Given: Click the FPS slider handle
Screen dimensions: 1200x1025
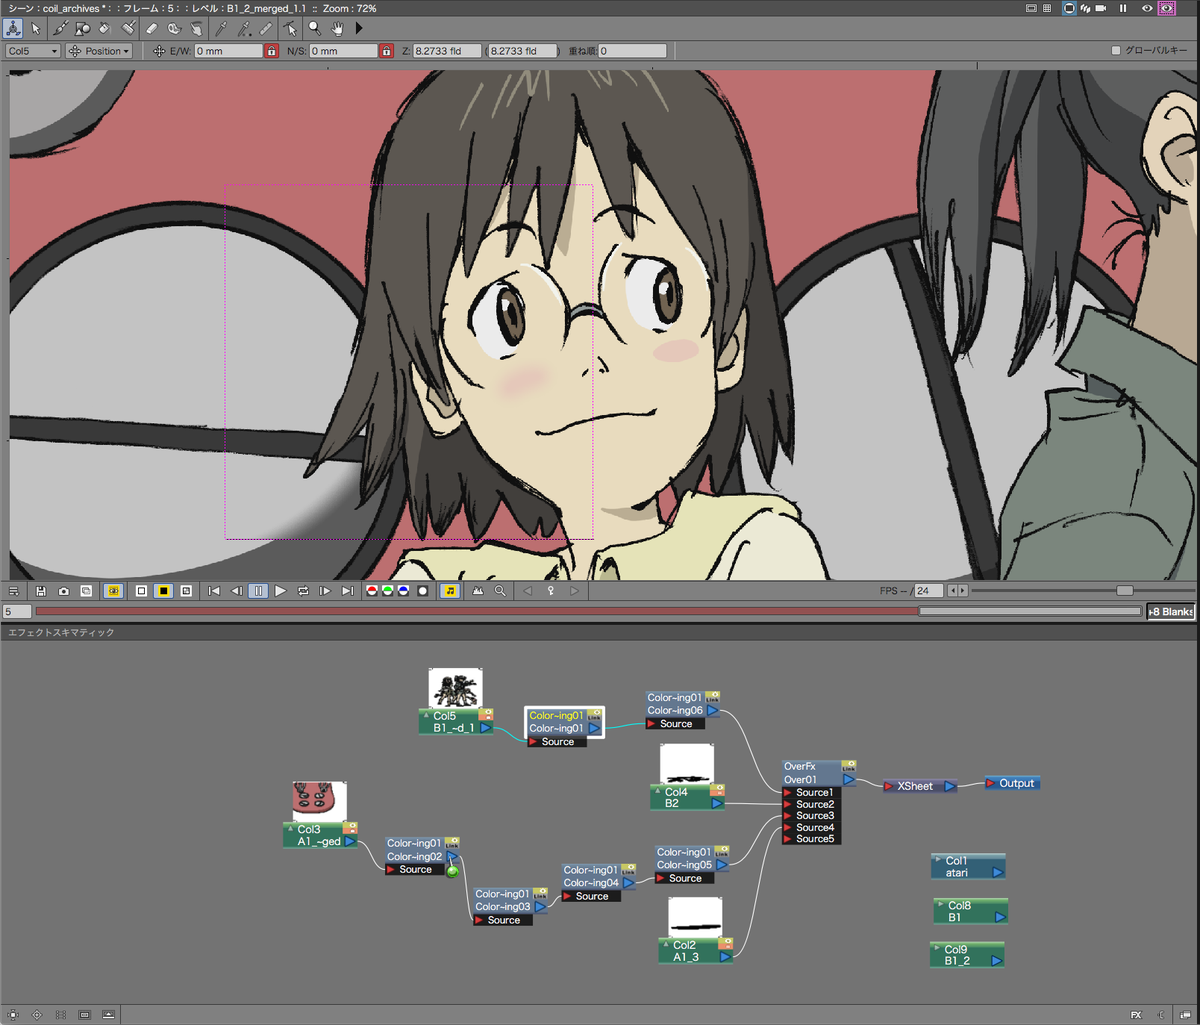Looking at the screenshot, I should [1125, 591].
